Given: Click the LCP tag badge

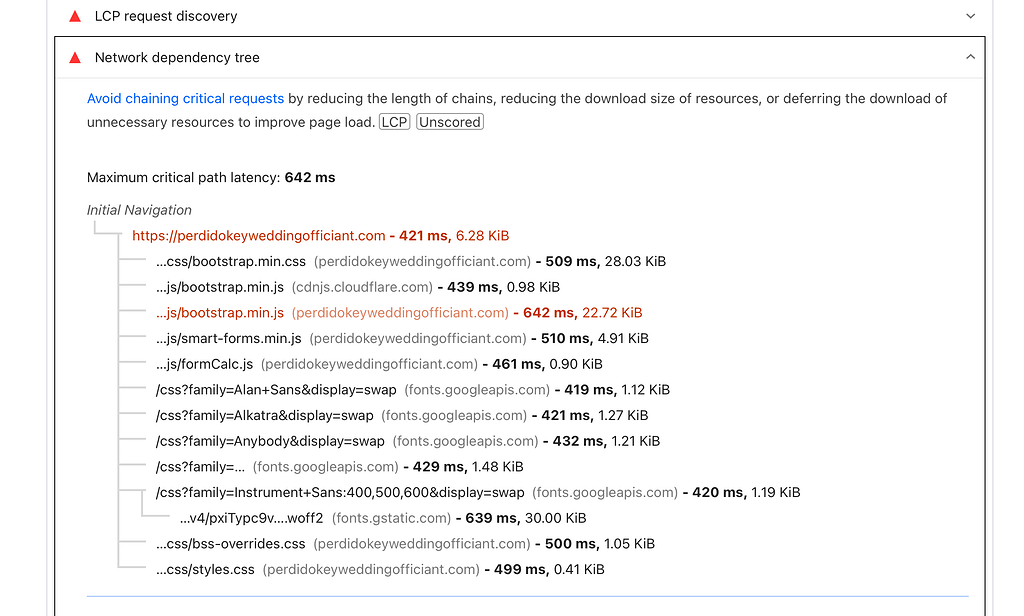Looking at the screenshot, I should coord(394,122).
